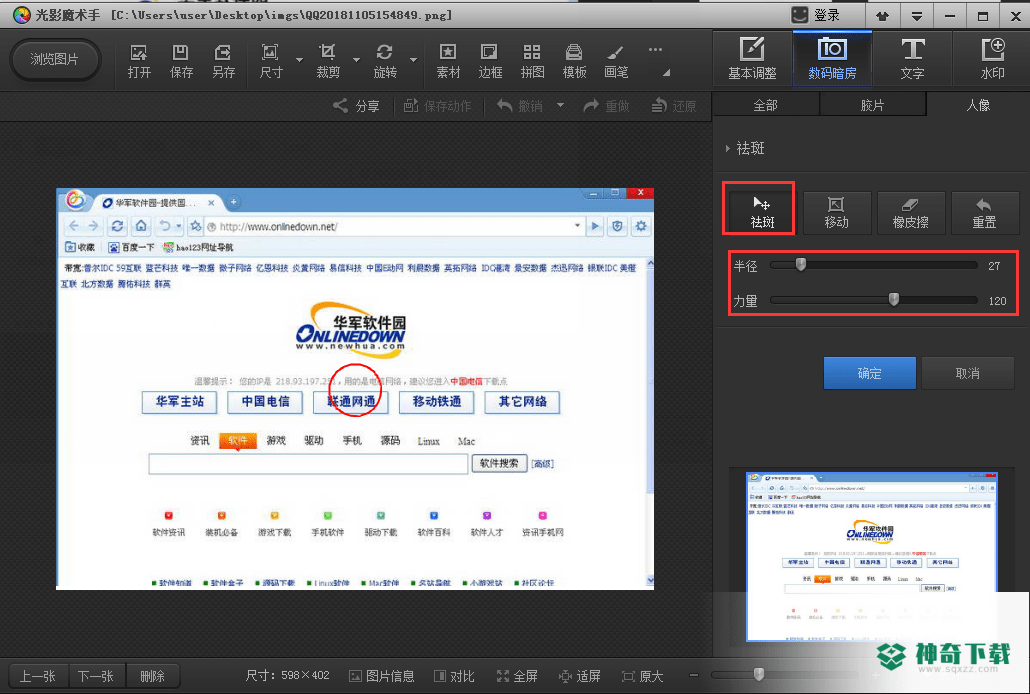Switch to the 基本调整 tab
The width and height of the screenshot is (1030, 694).
(x=752, y=58)
